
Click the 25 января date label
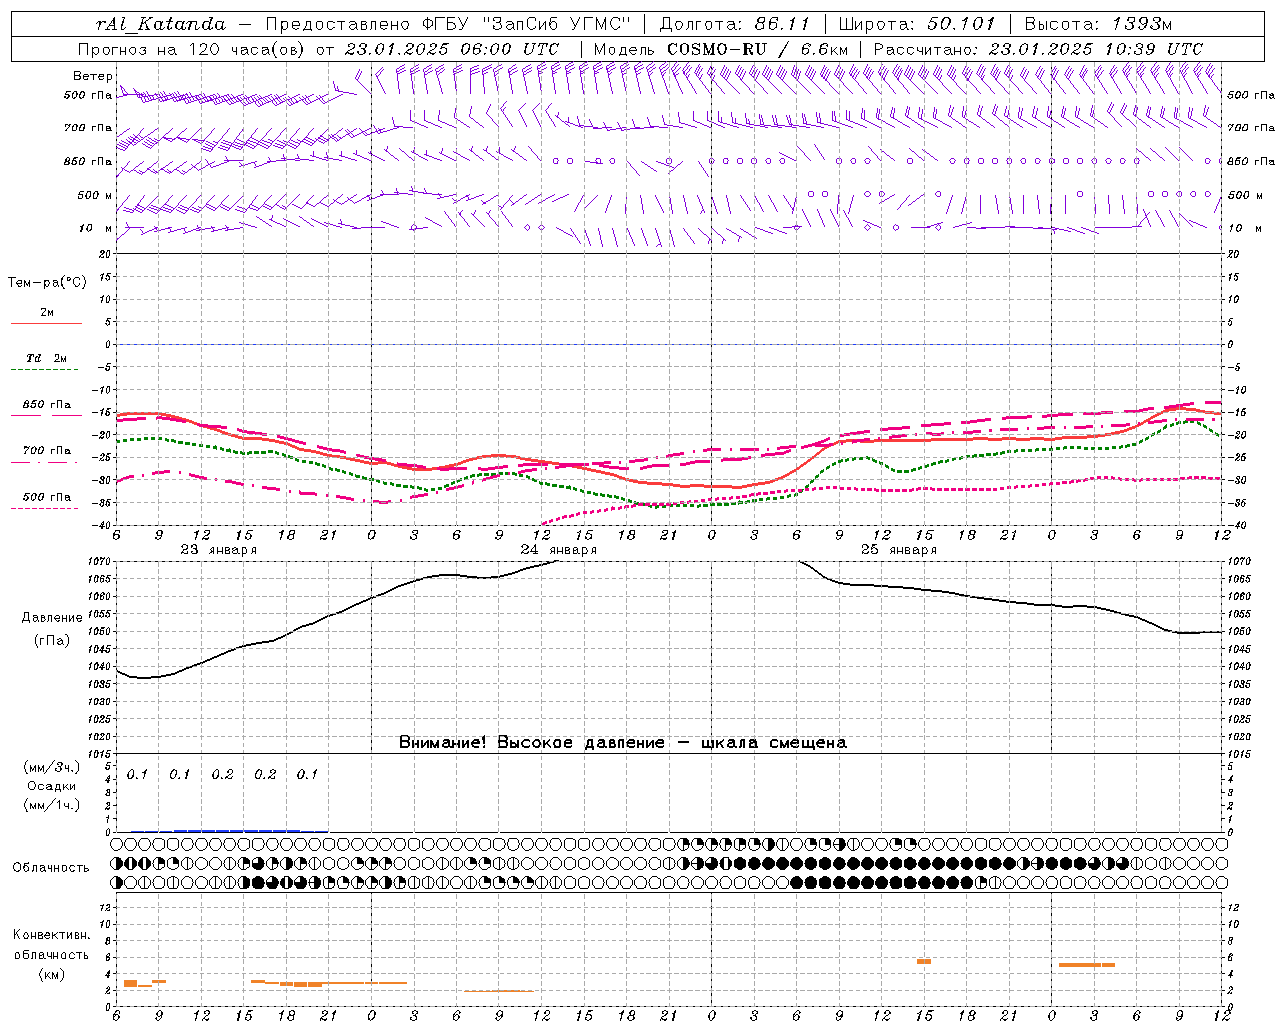[898, 550]
